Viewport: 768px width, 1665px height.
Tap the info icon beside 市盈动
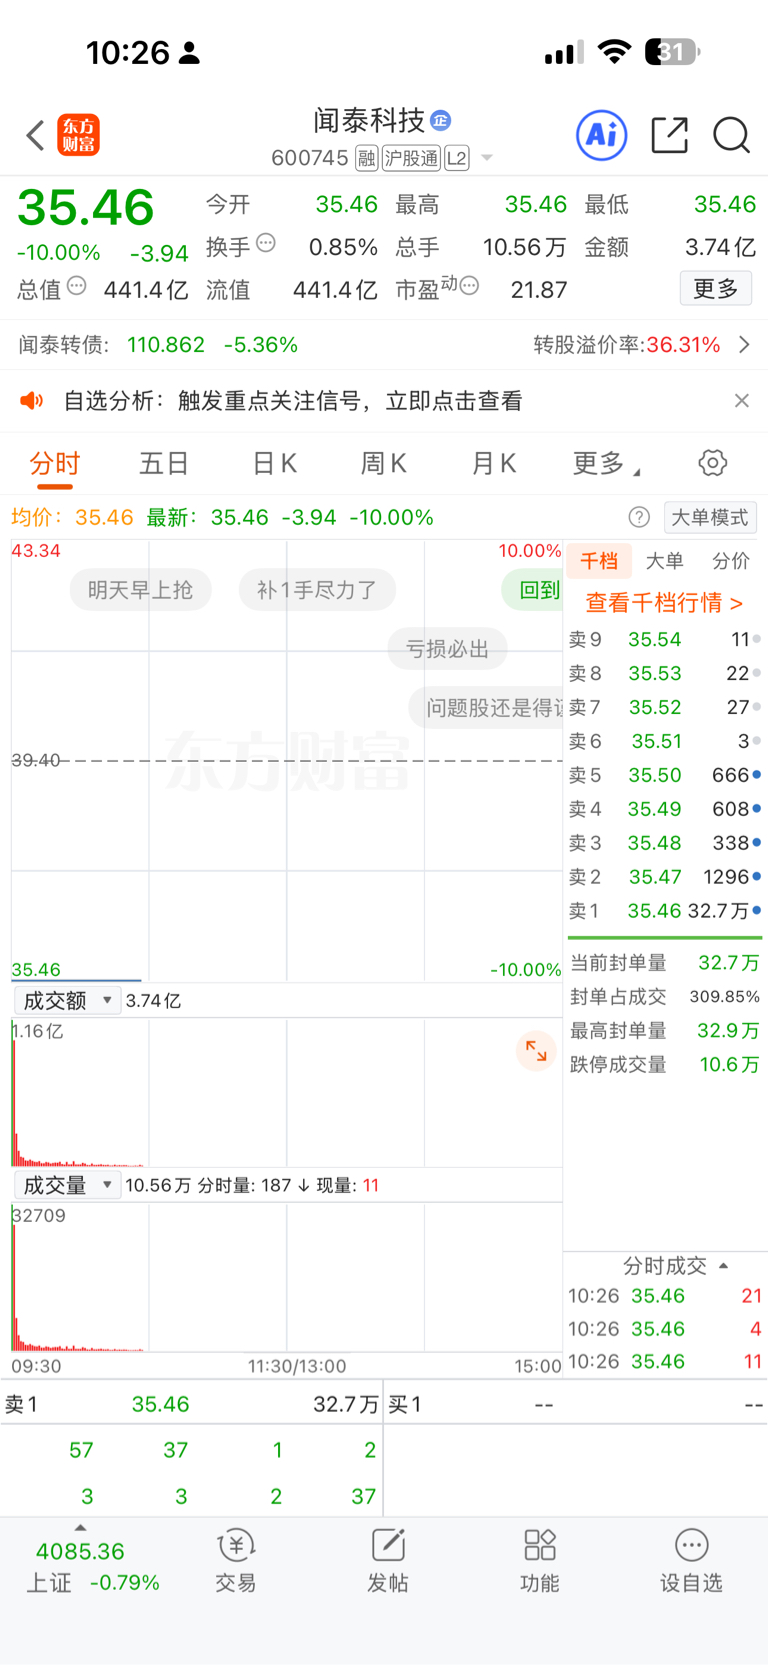click(469, 286)
